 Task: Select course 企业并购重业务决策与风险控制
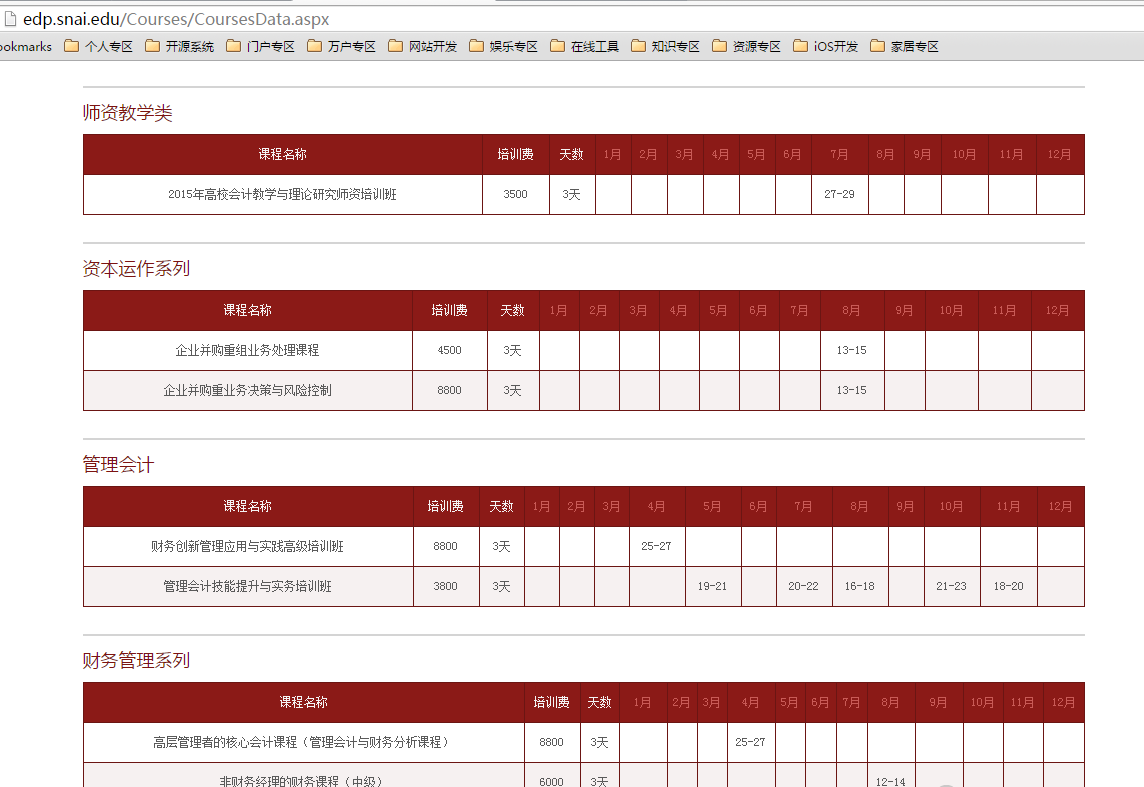point(247,391)
